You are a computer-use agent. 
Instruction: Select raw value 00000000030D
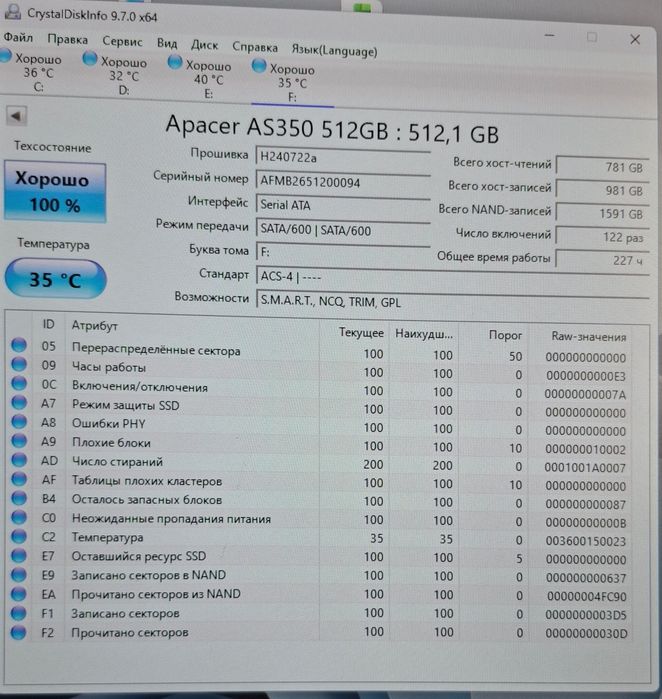coord(586,633)
